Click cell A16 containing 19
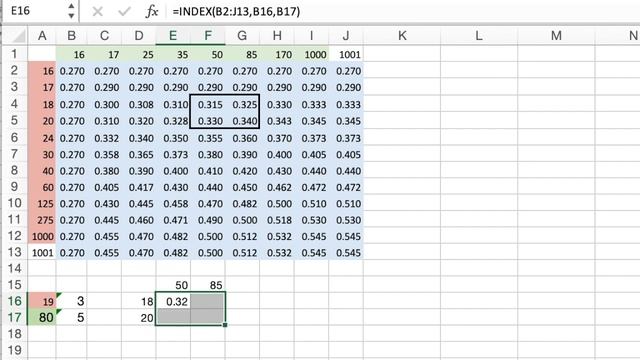 tap(42, 301)
